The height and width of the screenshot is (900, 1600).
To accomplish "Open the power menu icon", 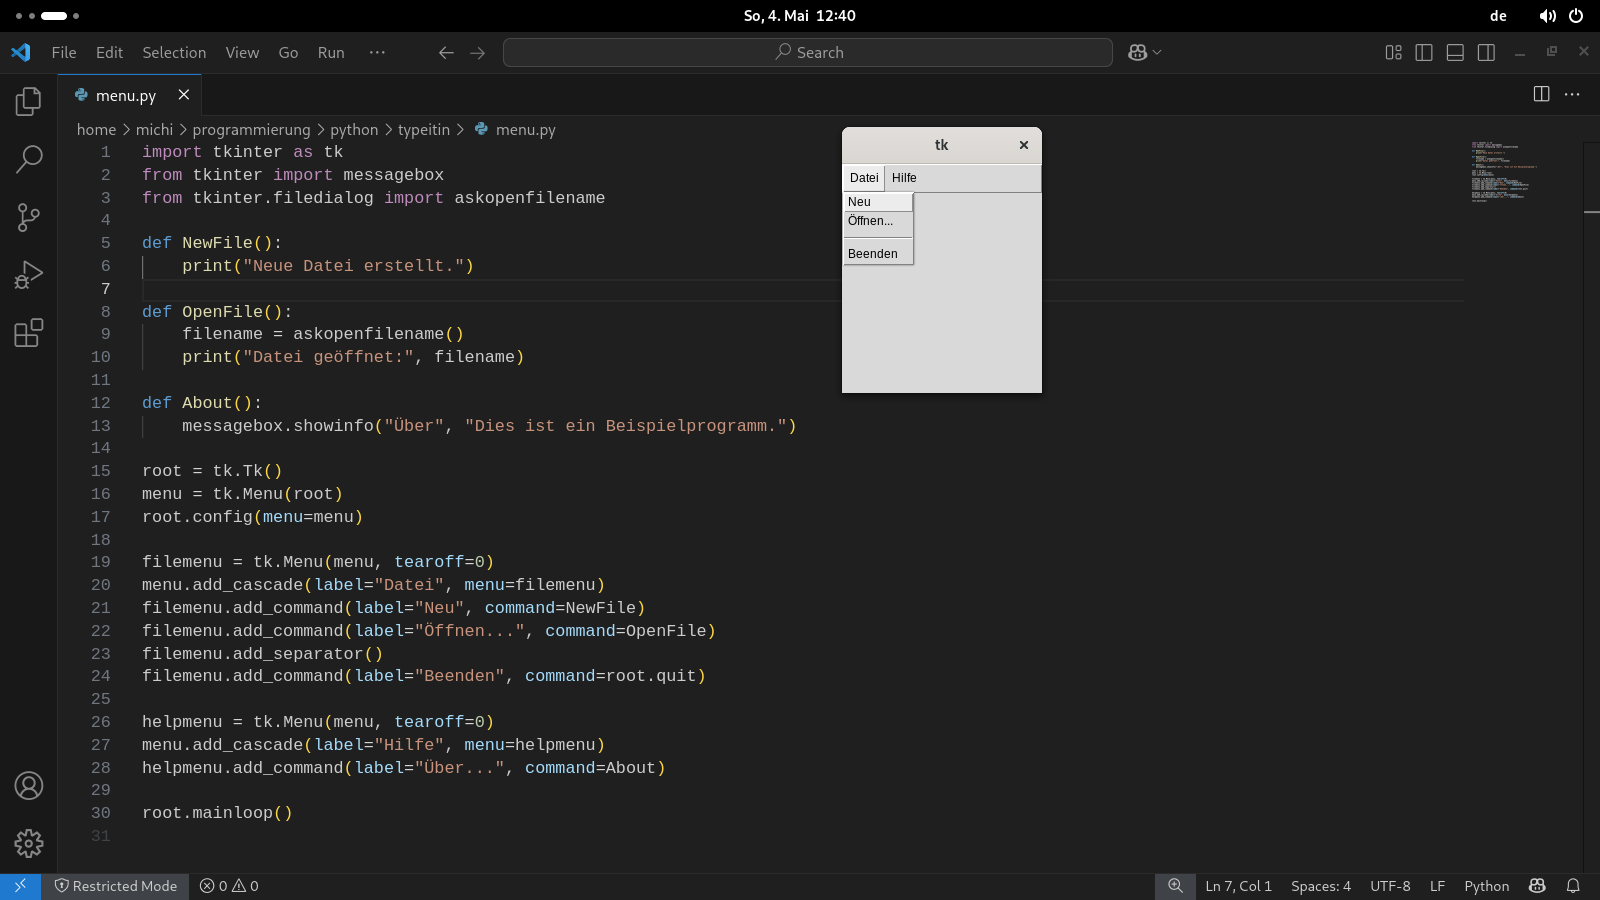I will click(x=1576, y=16).
